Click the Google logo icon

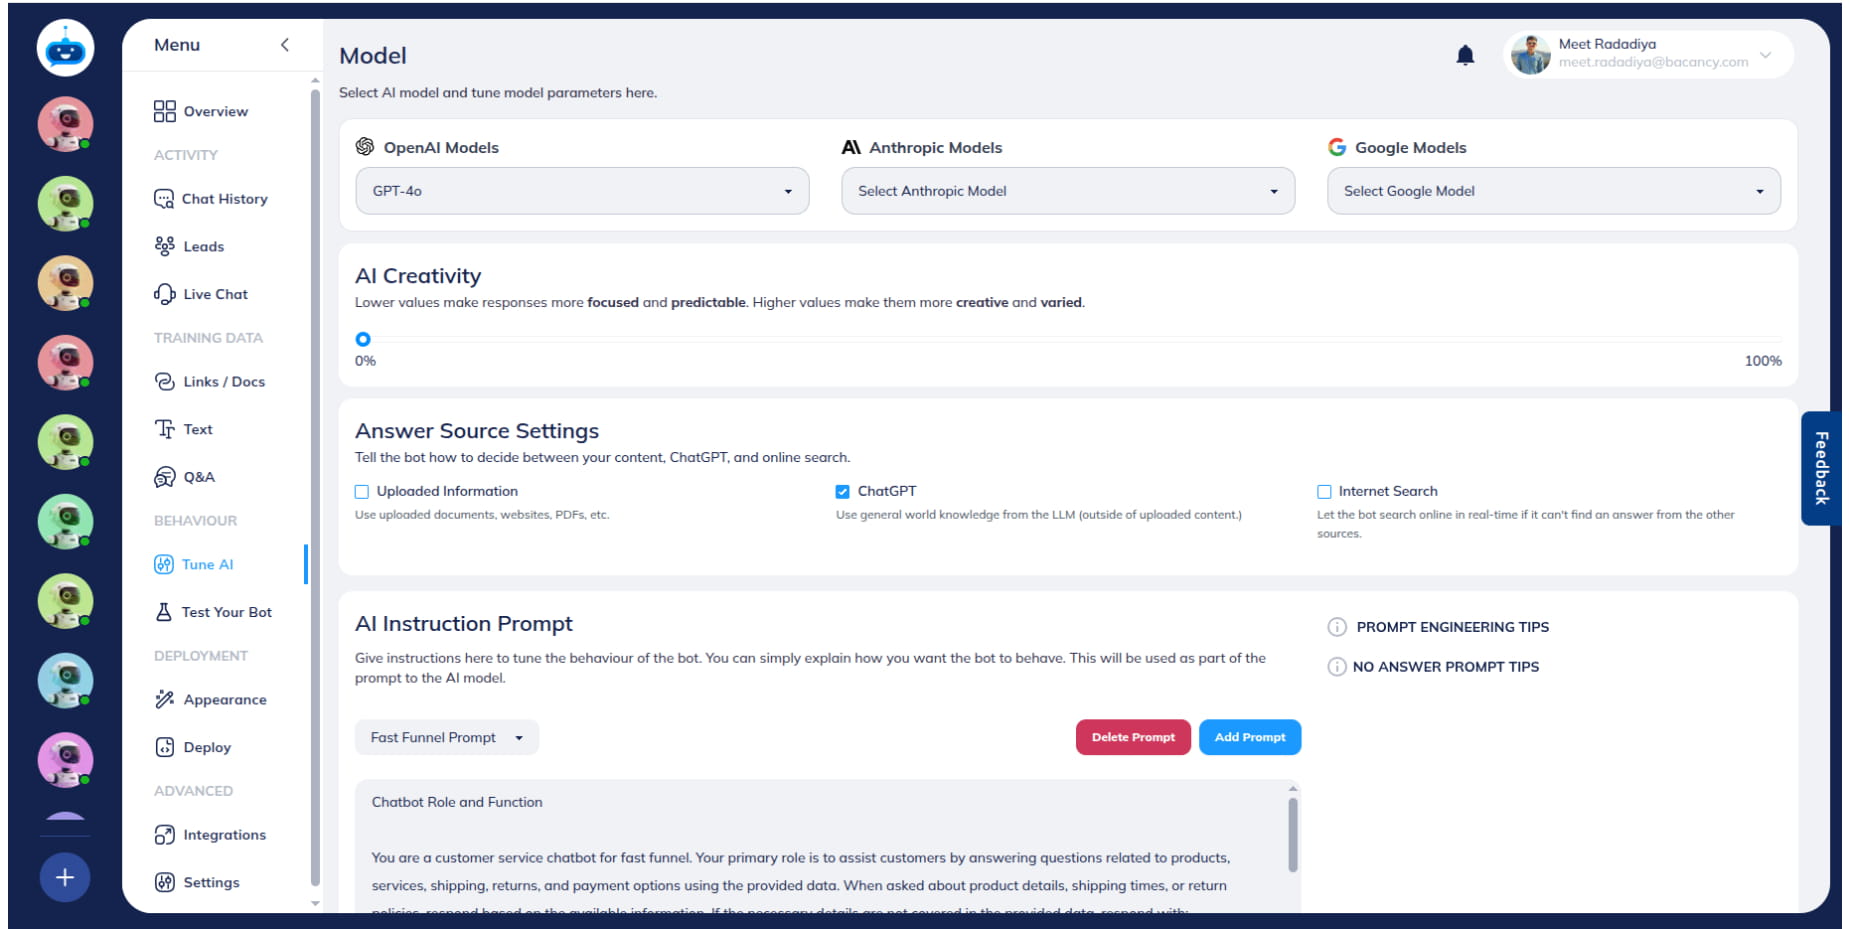(x=1337, y=147)
